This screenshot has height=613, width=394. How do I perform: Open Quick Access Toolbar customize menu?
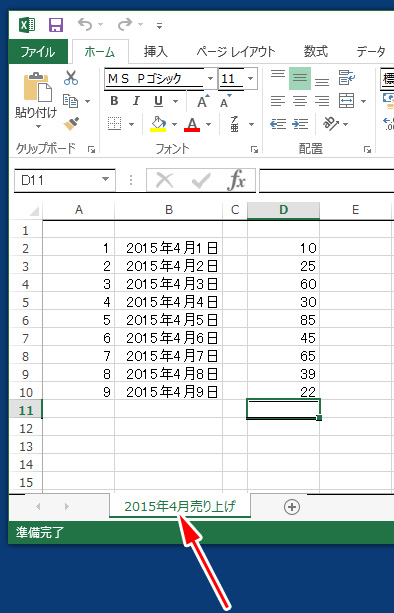159,26
